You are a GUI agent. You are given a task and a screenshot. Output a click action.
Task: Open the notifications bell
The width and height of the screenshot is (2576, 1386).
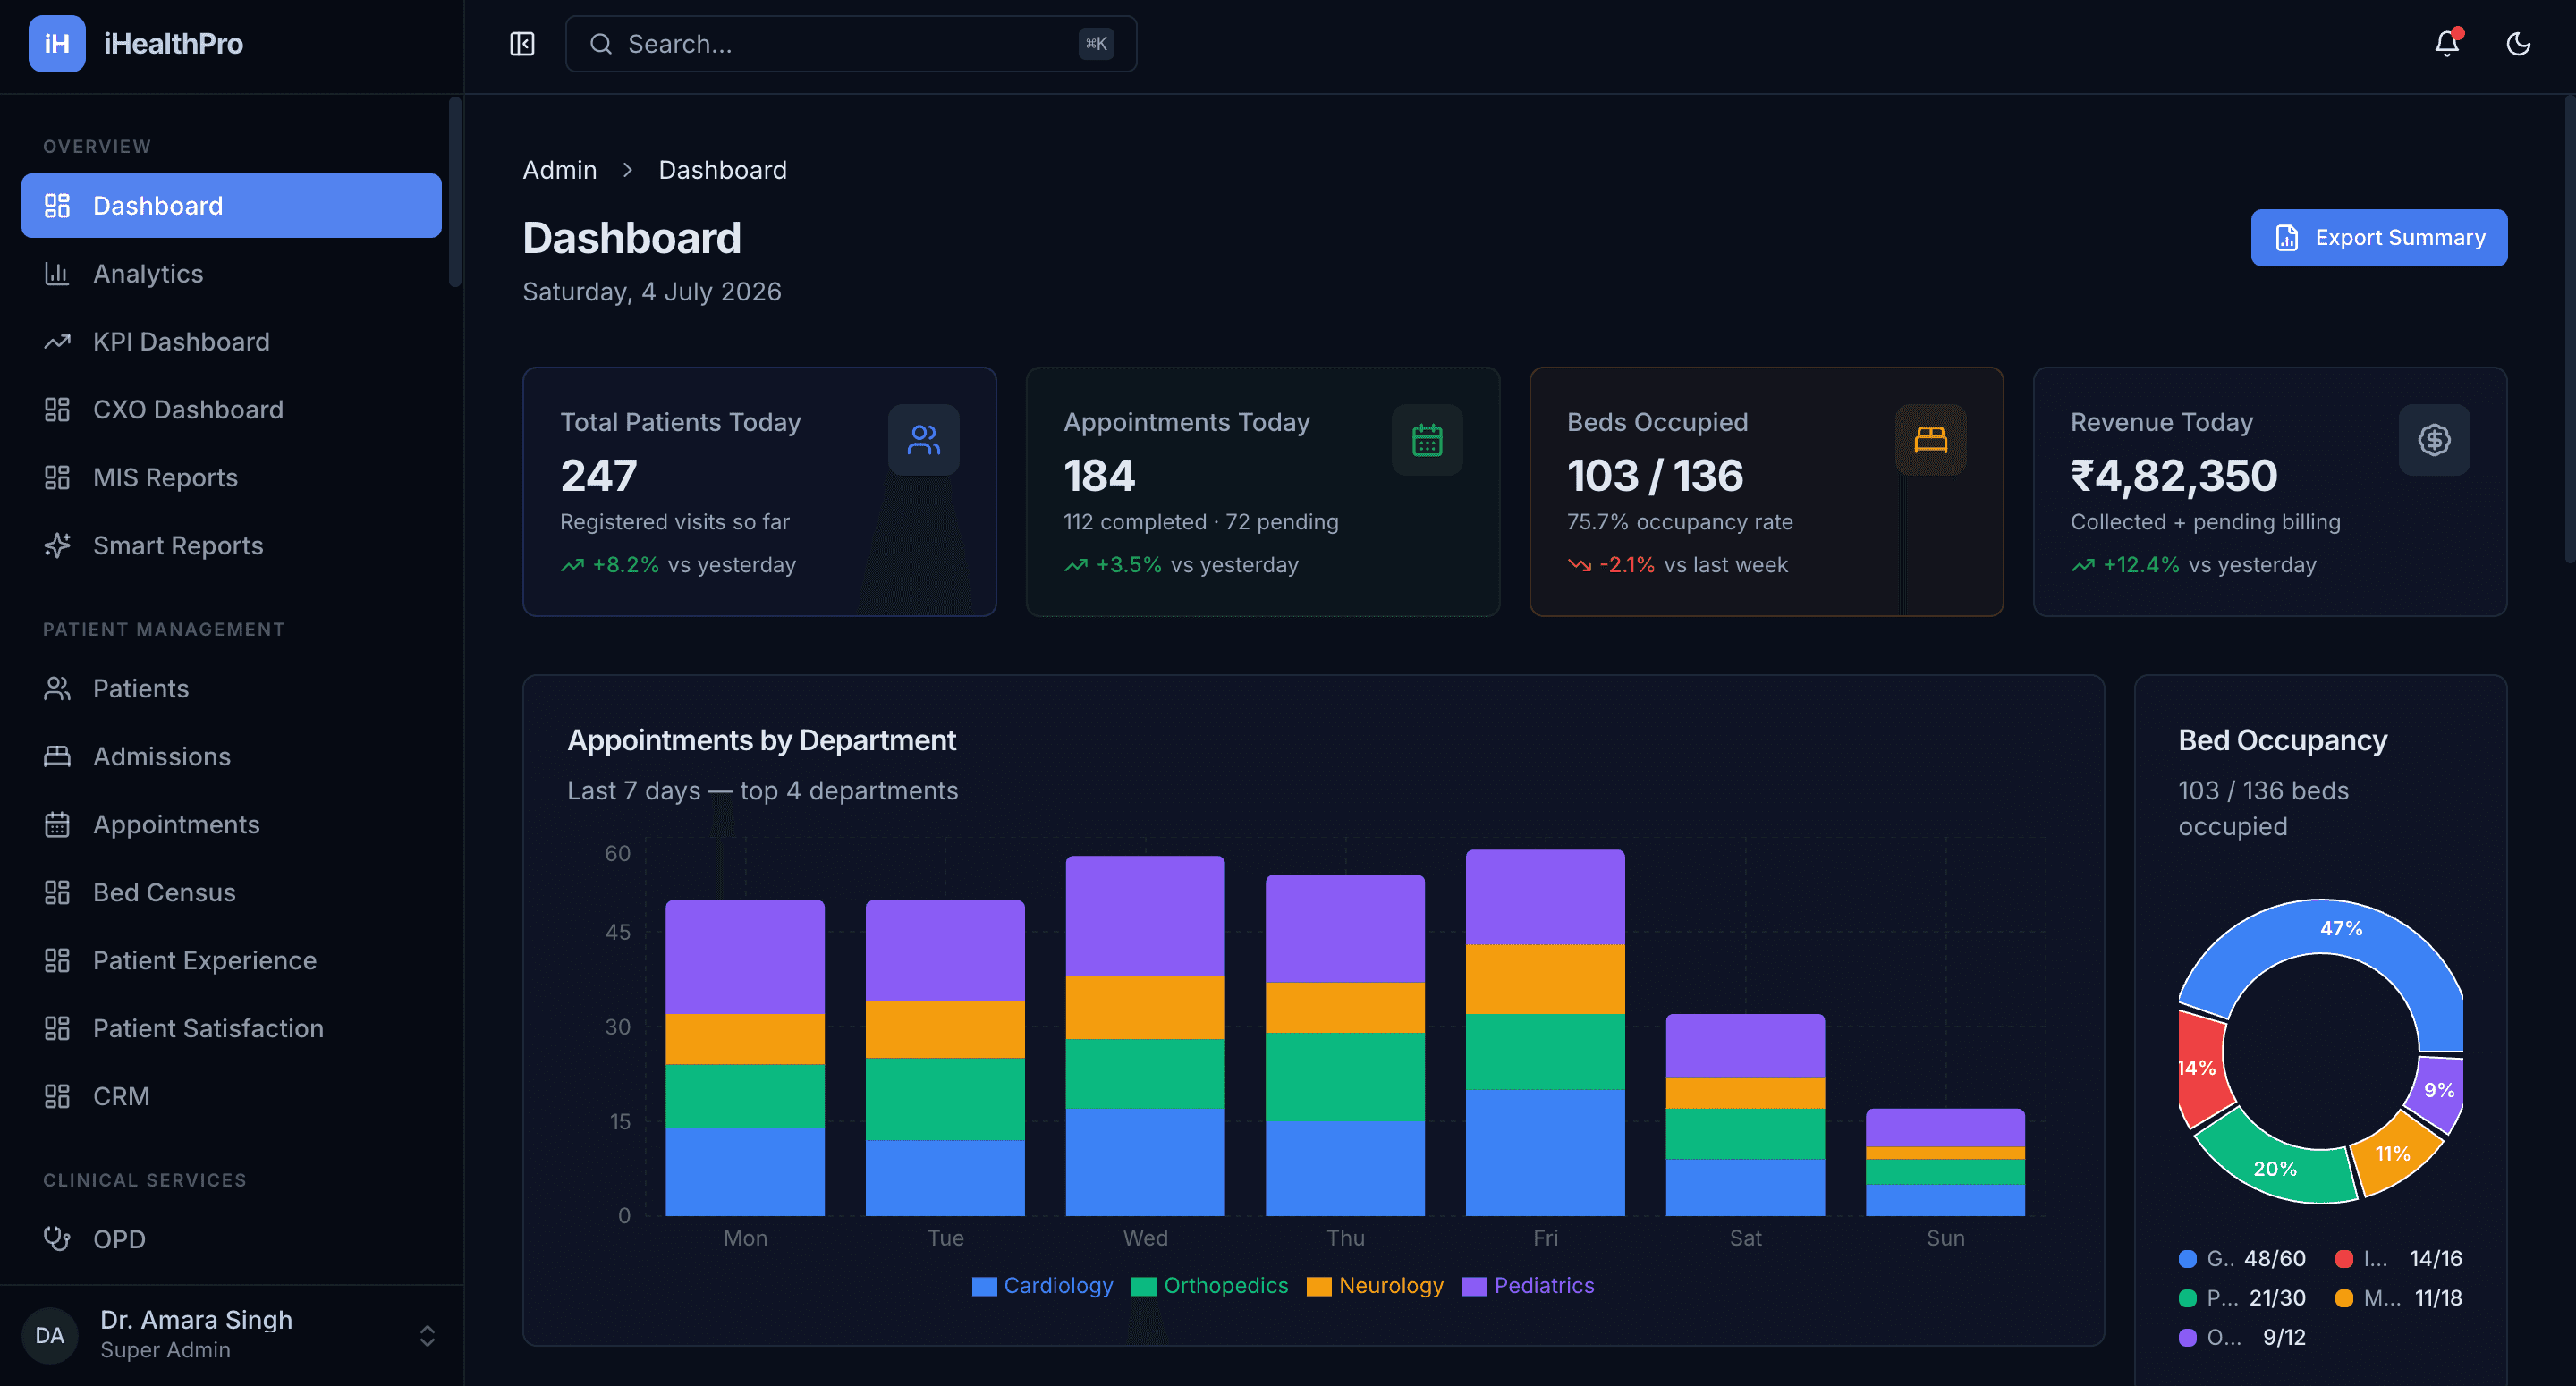pos(2446,44)
